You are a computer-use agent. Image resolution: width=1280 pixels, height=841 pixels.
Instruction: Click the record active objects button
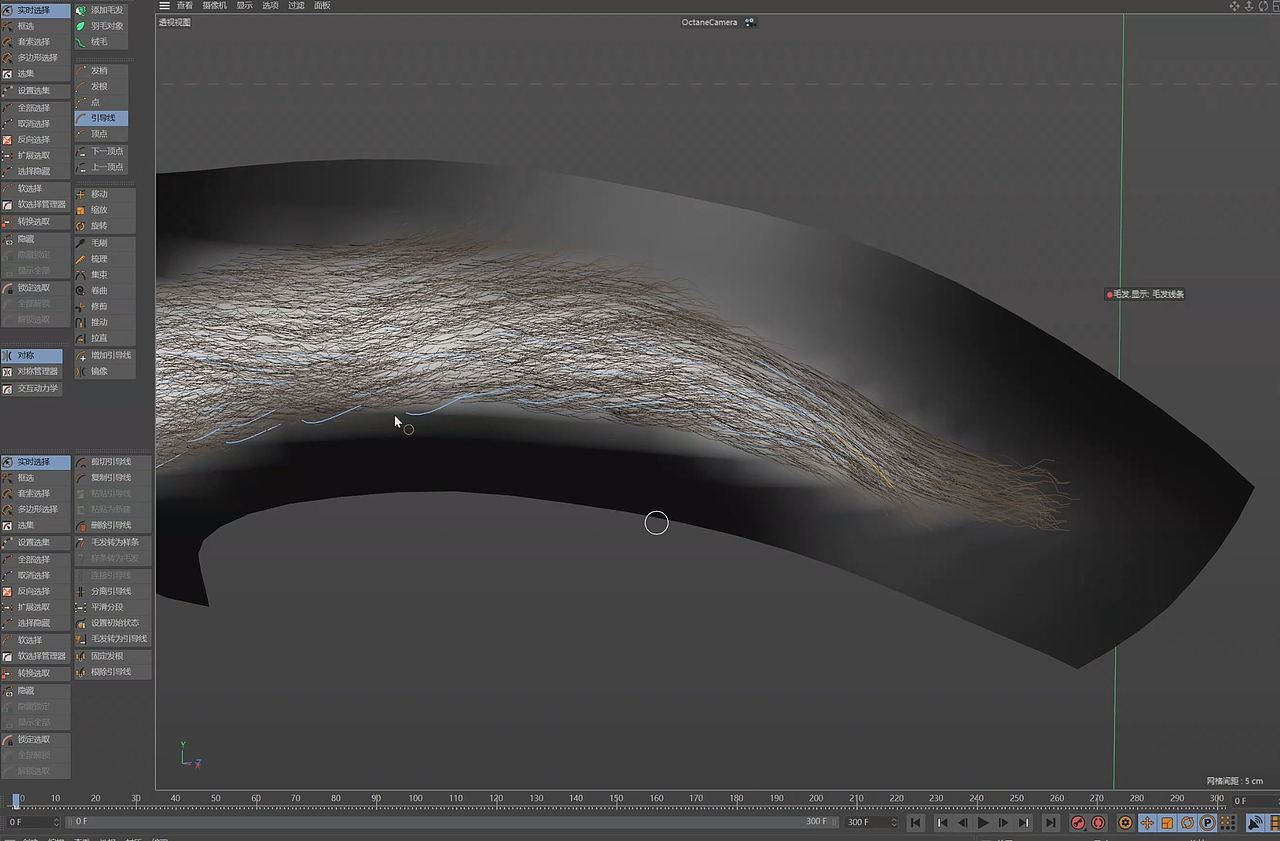point(1078,823)
